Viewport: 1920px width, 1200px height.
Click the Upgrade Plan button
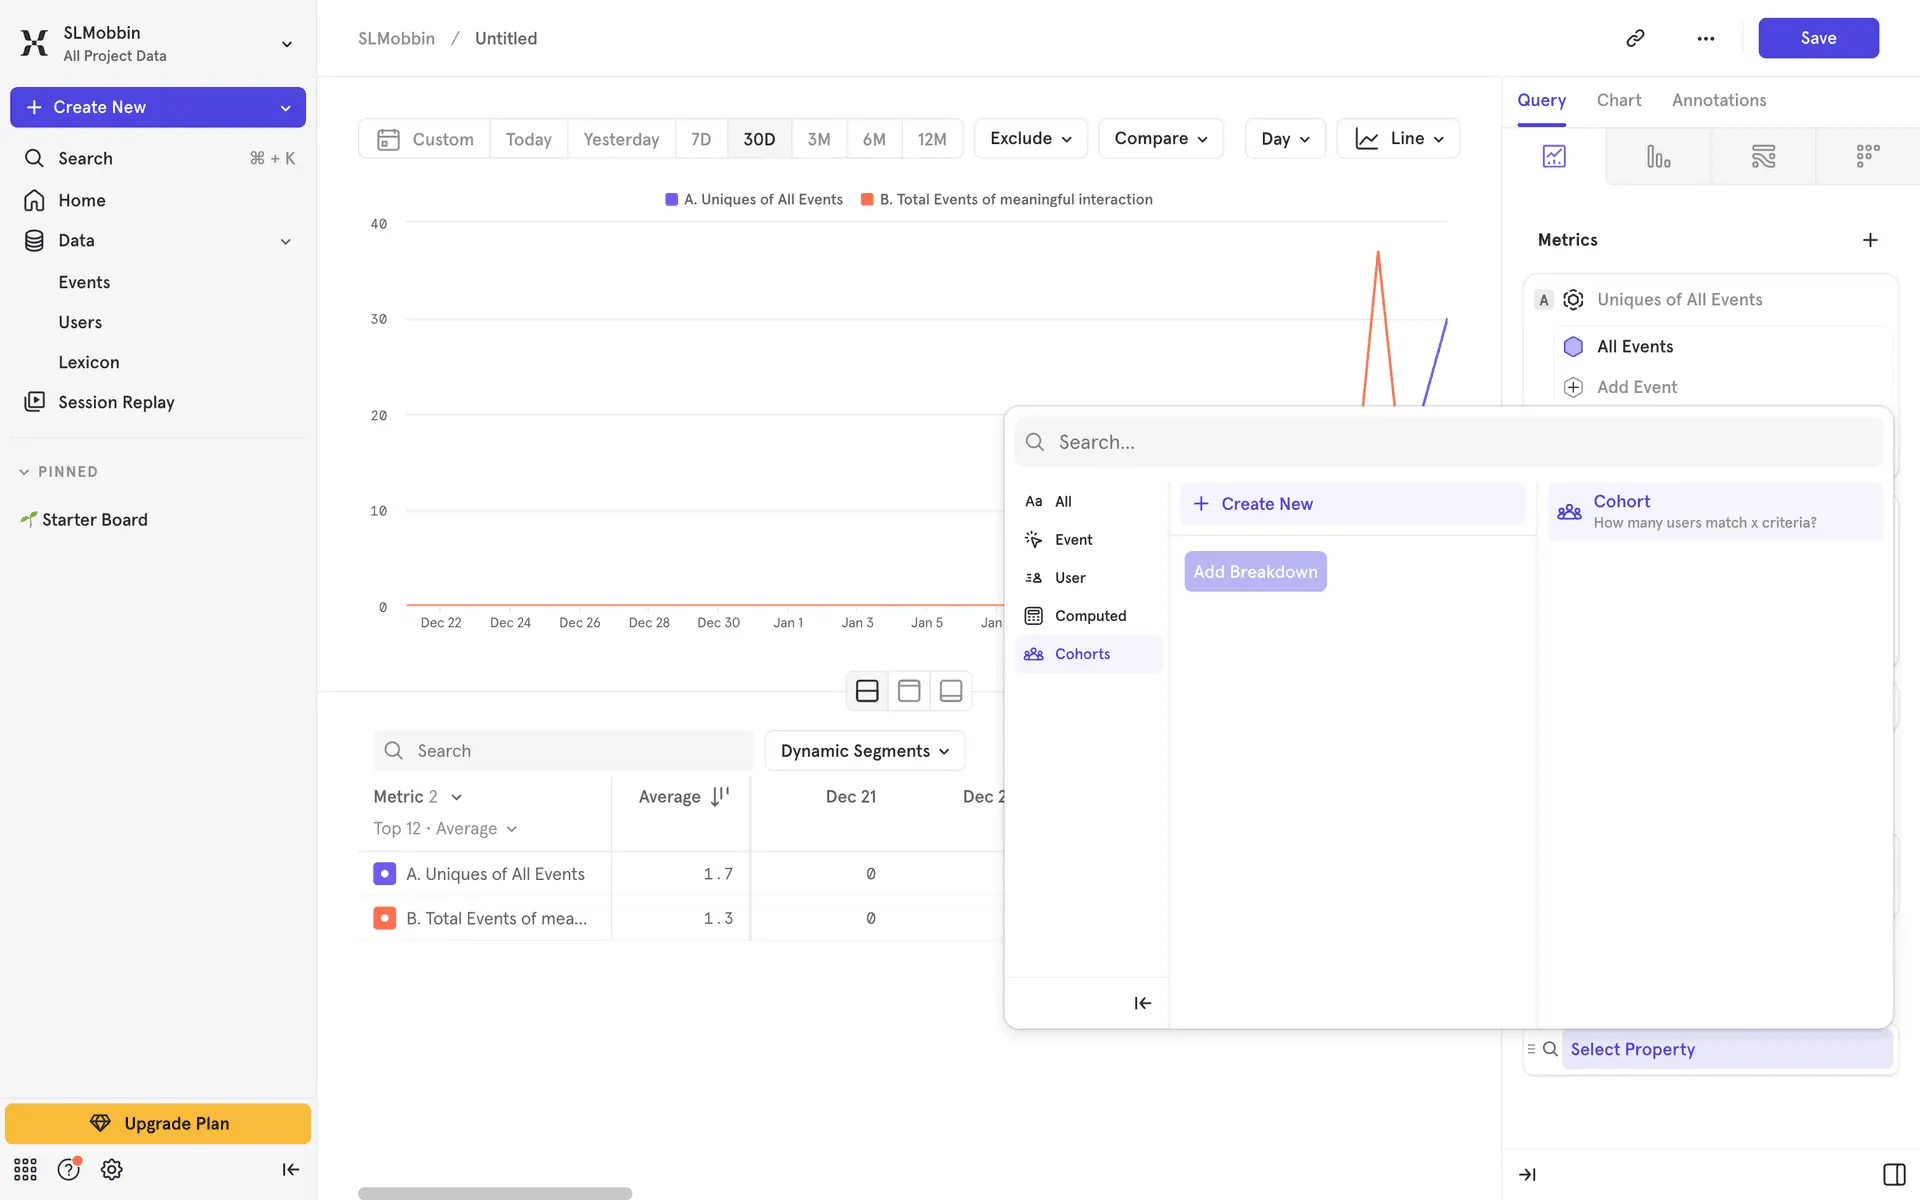click(158, 1123)
